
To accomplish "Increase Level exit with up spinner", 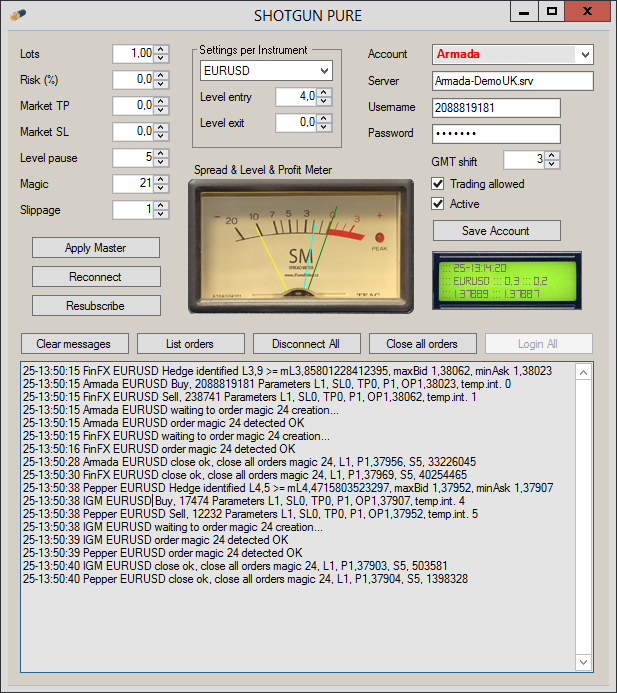I will 324,119.
